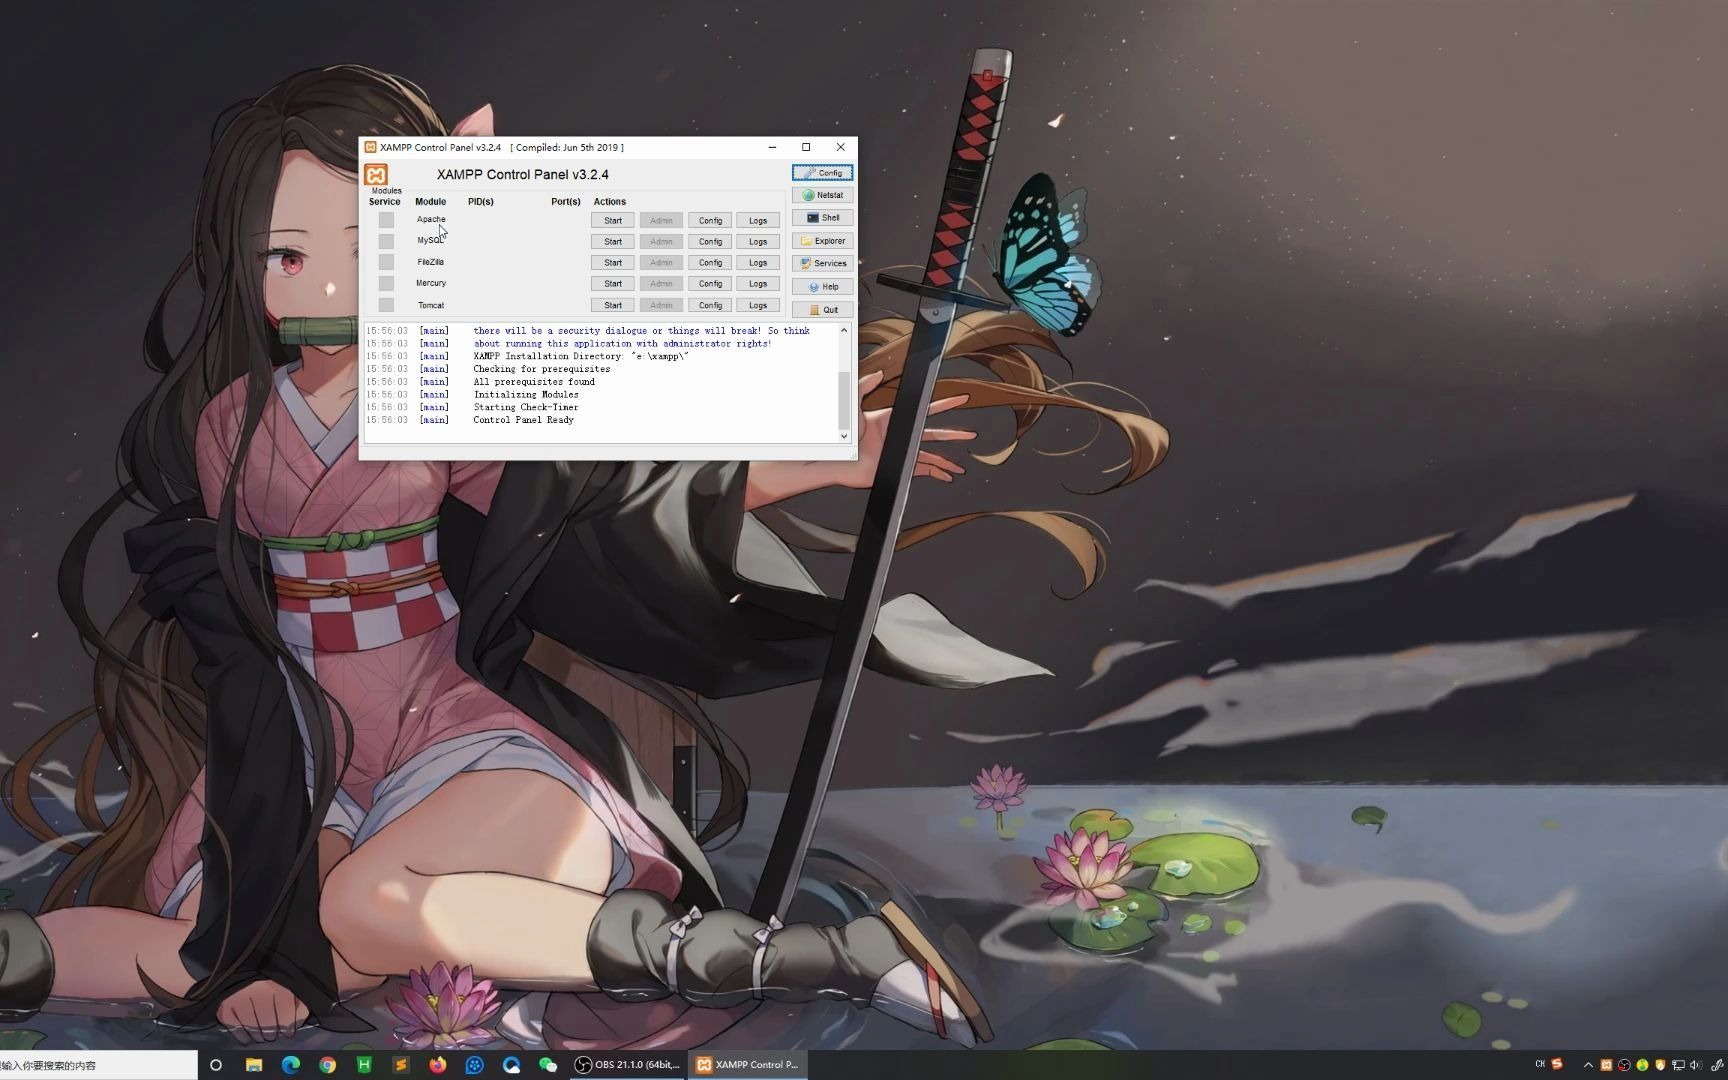
Task: Click the log panel vertical scrollbar thumb
Action: pyautogui.click(x=844, y=400)
